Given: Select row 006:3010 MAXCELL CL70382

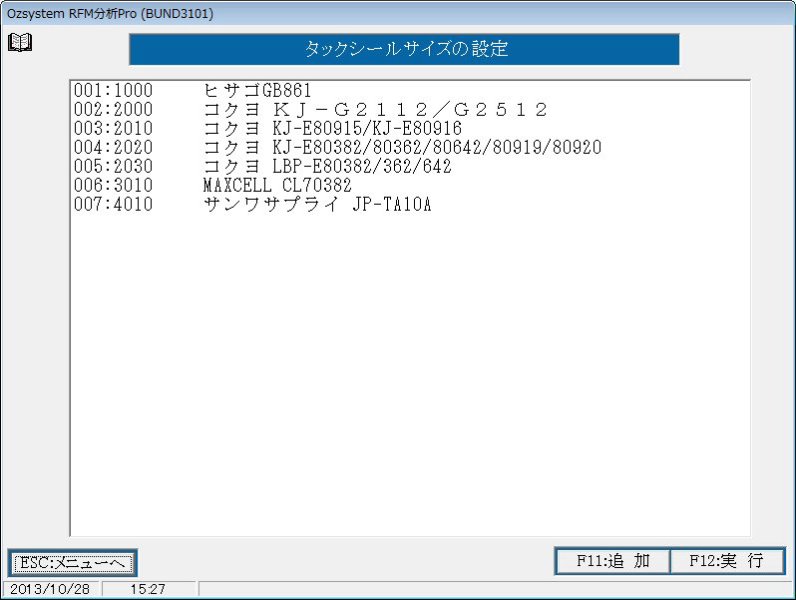Looking at the screenshot, I should pyautogui.click(x=410, y=185).
